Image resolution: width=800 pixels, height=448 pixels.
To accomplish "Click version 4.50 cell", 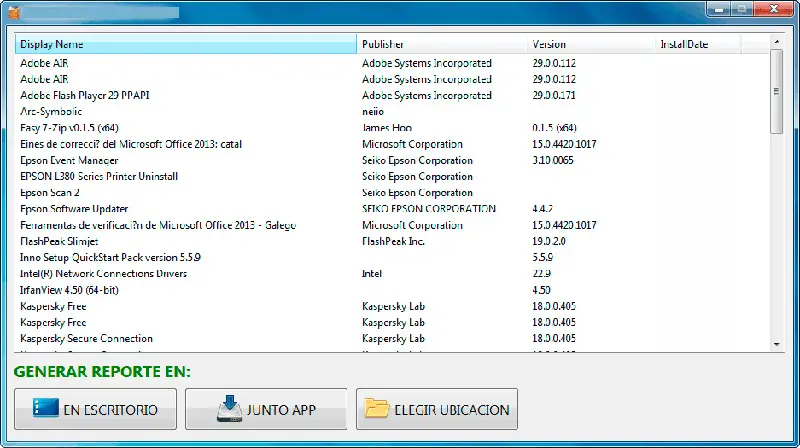I will click(541, 290).
